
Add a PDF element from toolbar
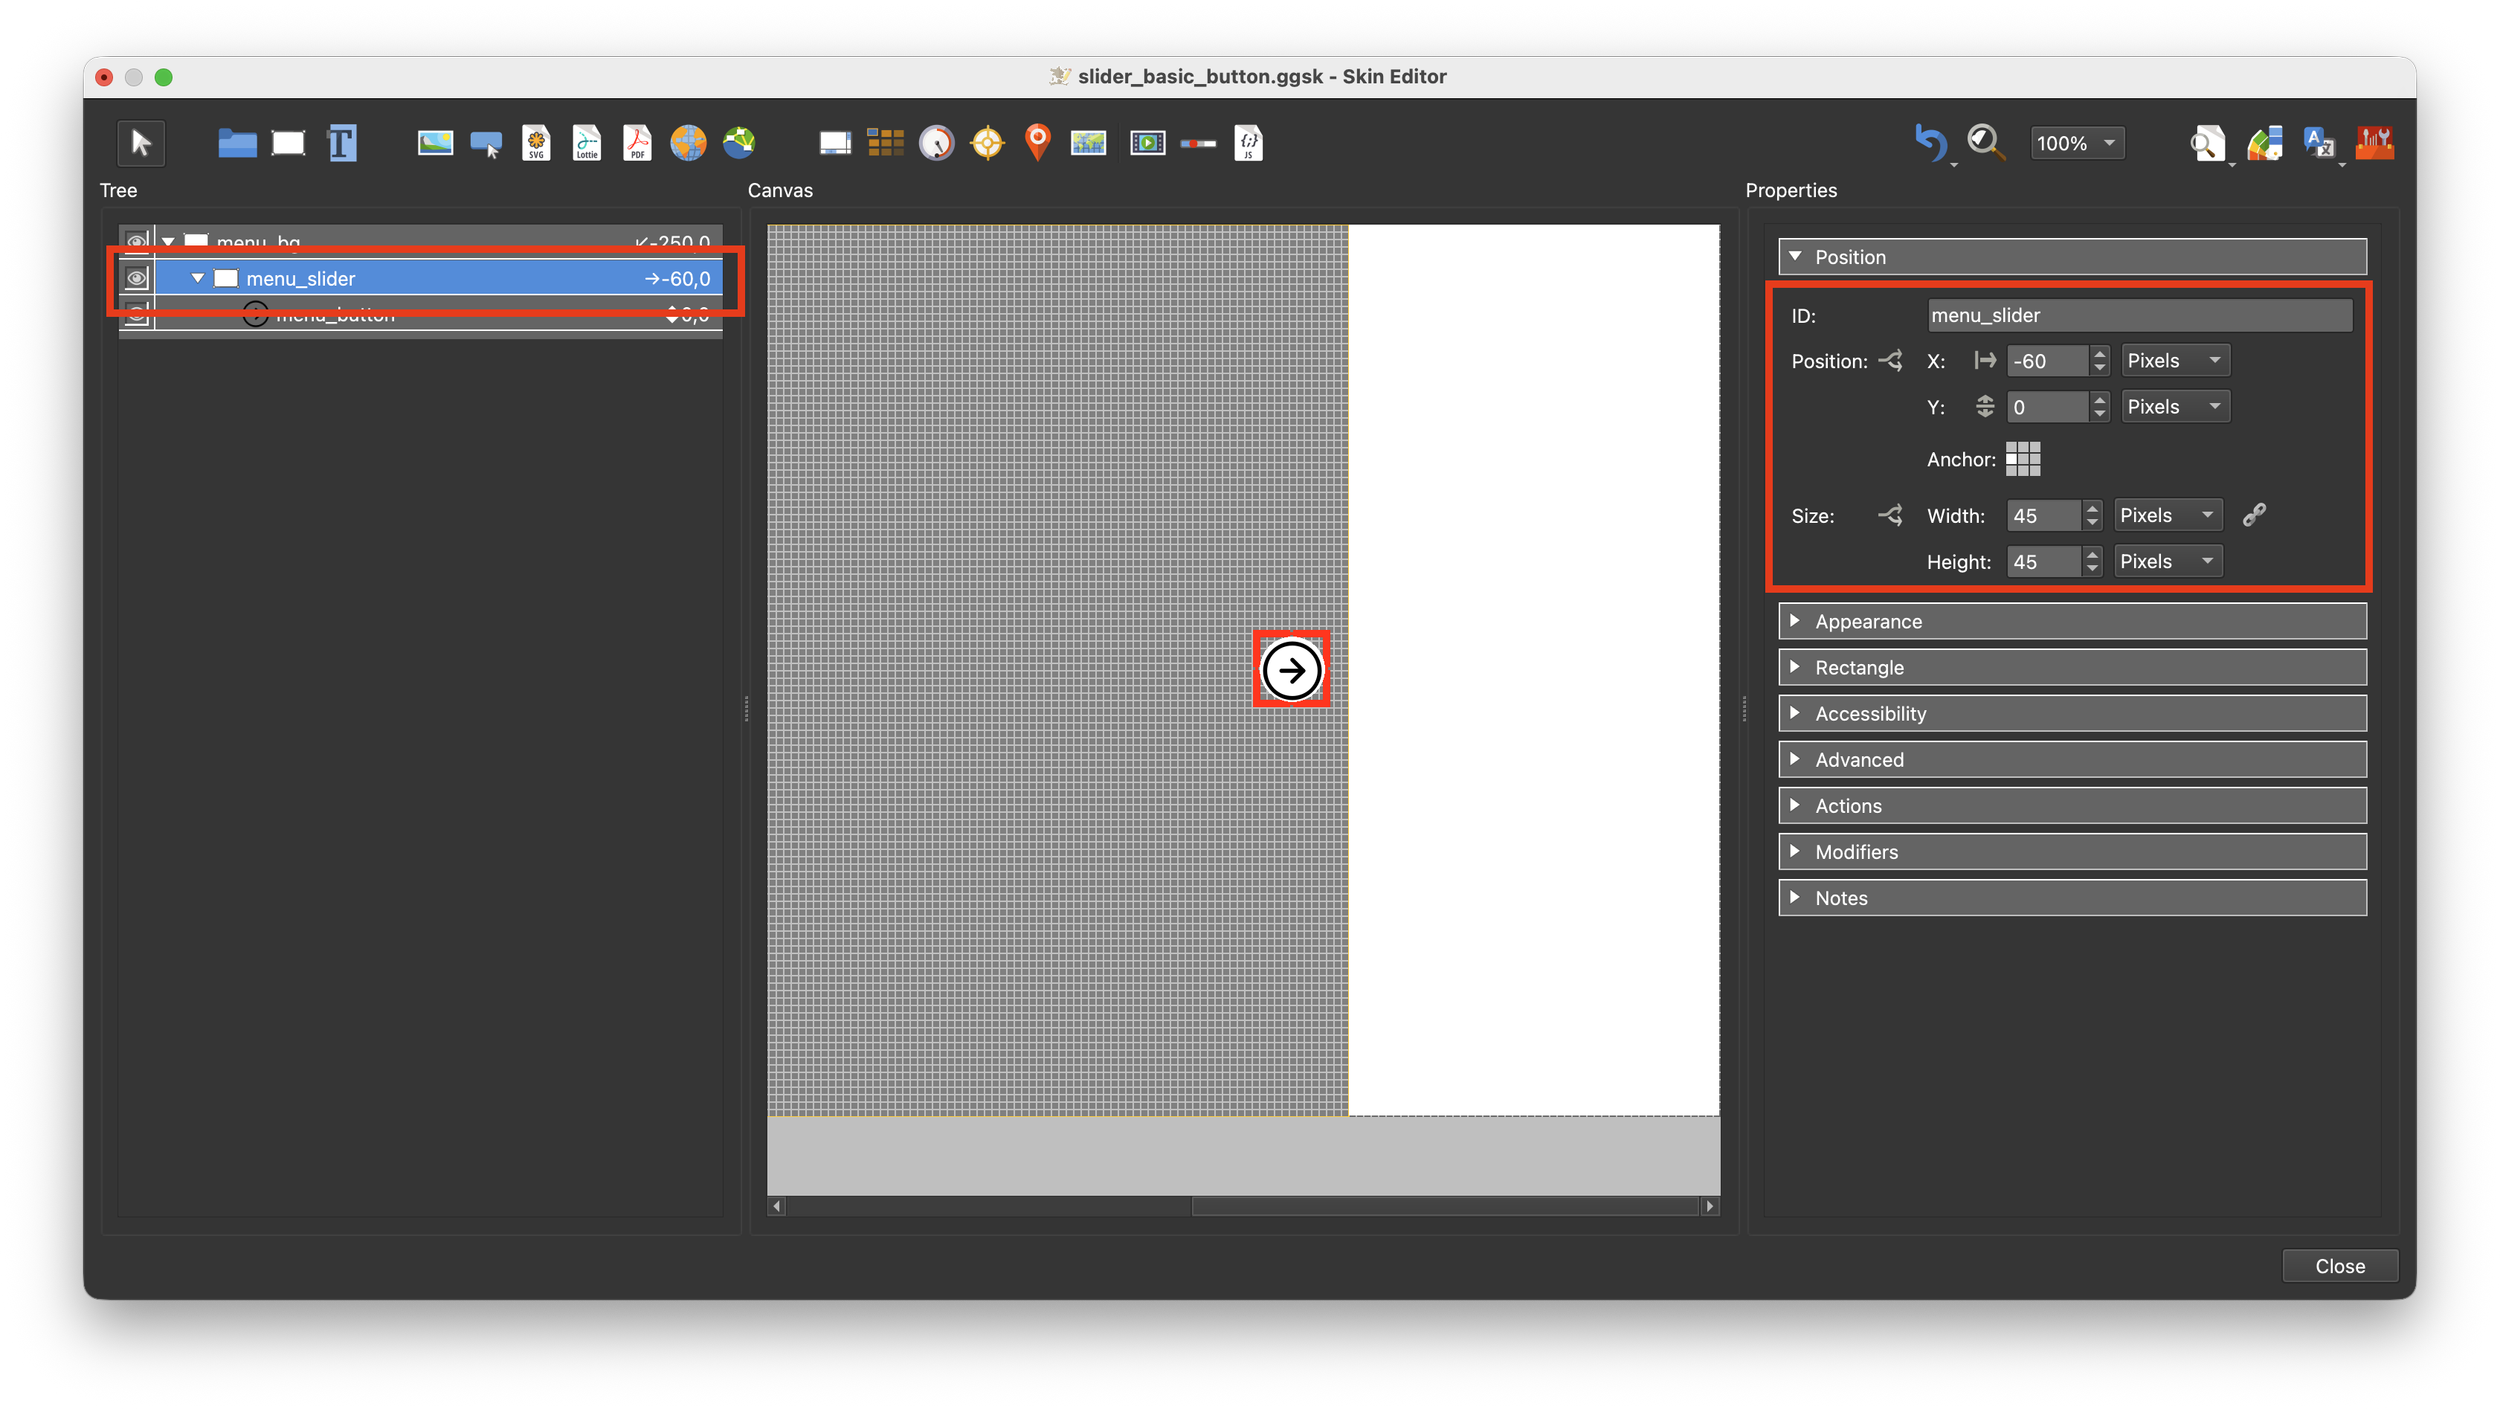637,143
